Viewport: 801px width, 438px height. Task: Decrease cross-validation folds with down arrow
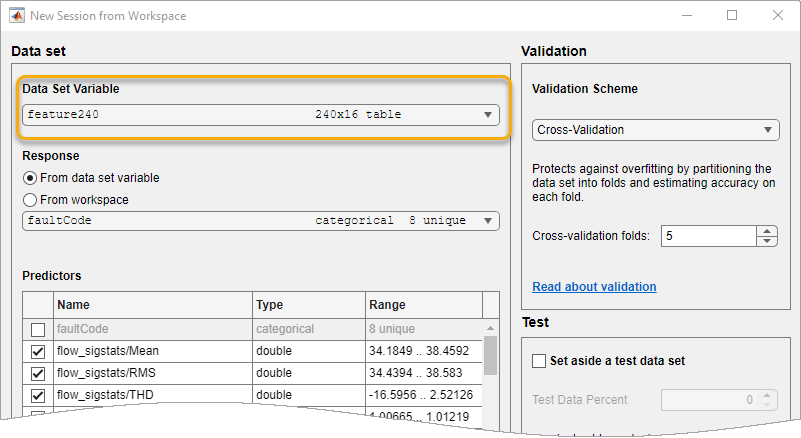tap(767, 241)
